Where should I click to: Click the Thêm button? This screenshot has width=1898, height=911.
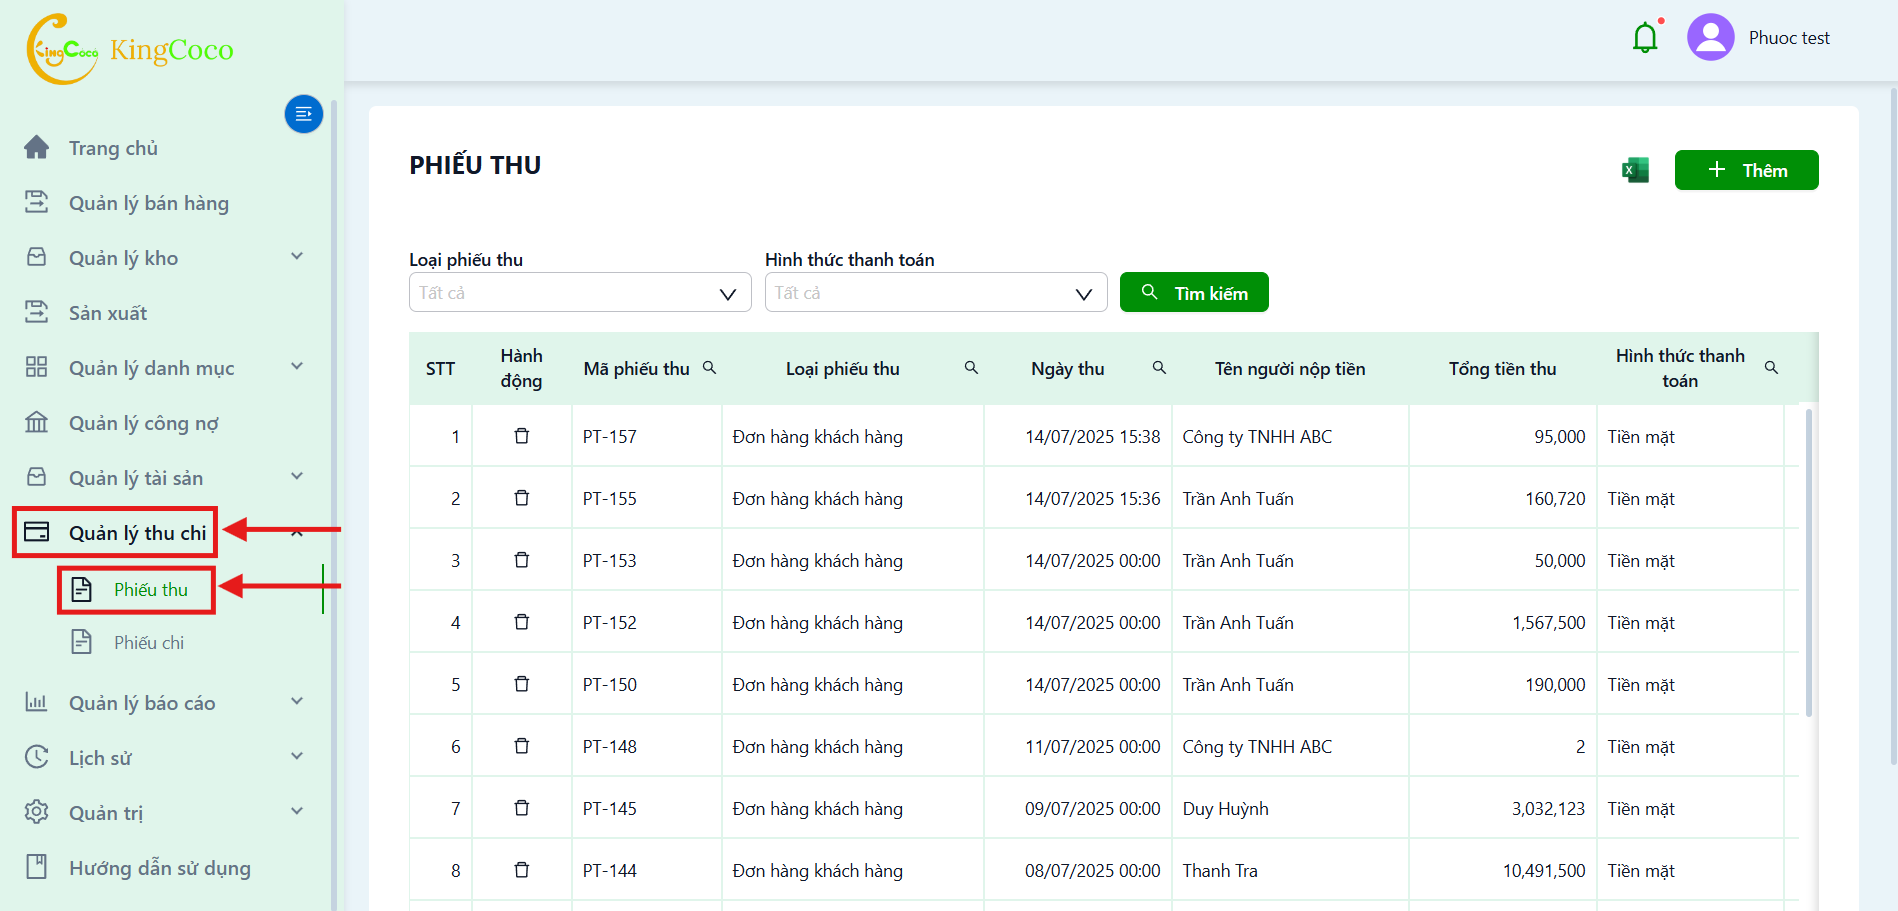[x=1746, y=170]
